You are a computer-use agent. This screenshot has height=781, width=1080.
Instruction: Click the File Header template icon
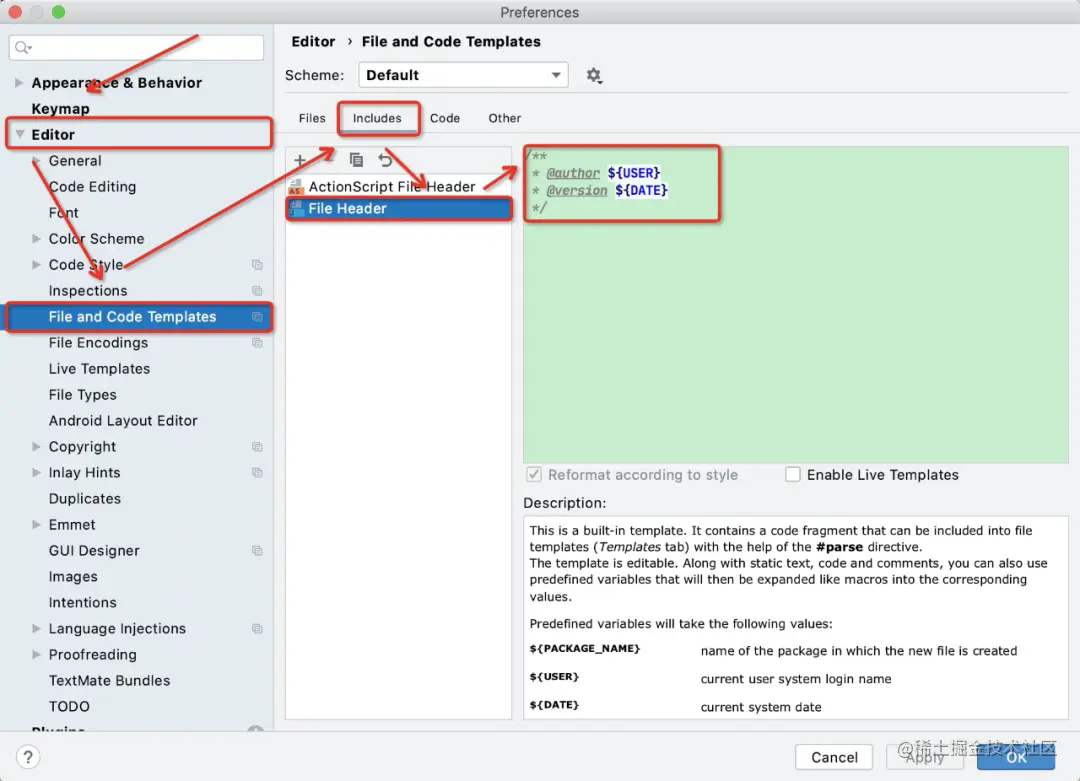point(297,208)
